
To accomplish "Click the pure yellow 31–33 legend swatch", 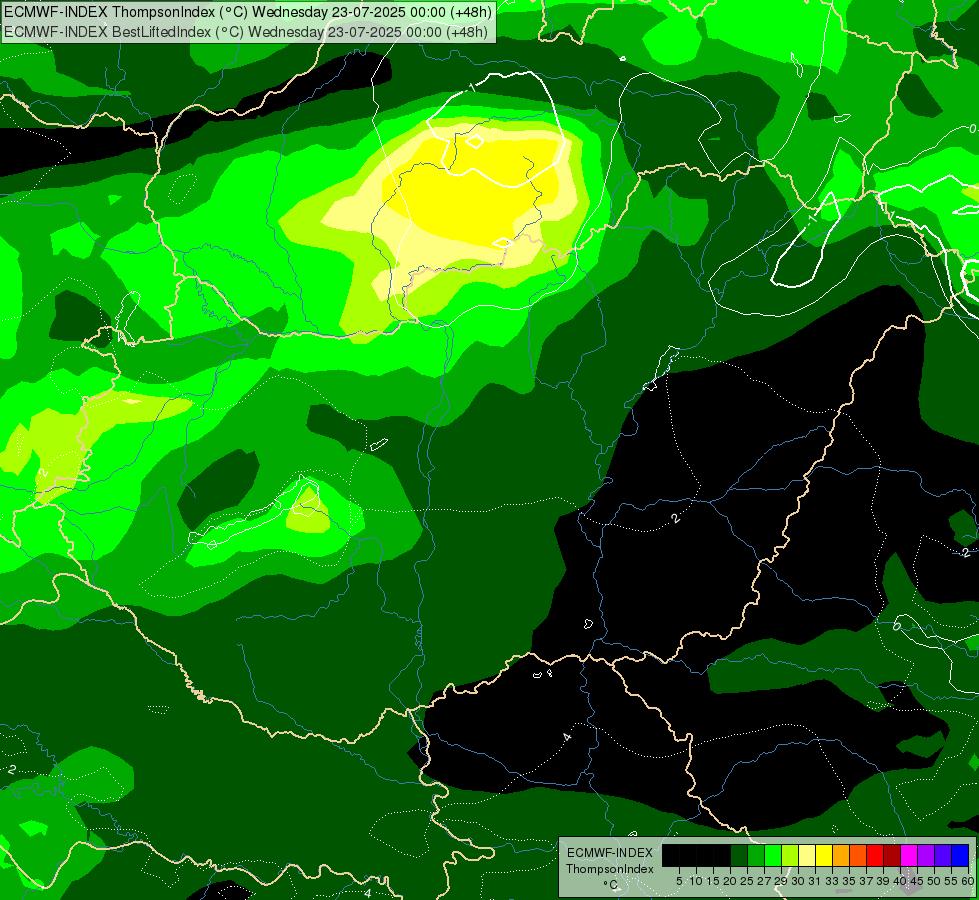I will pos(824,855).
